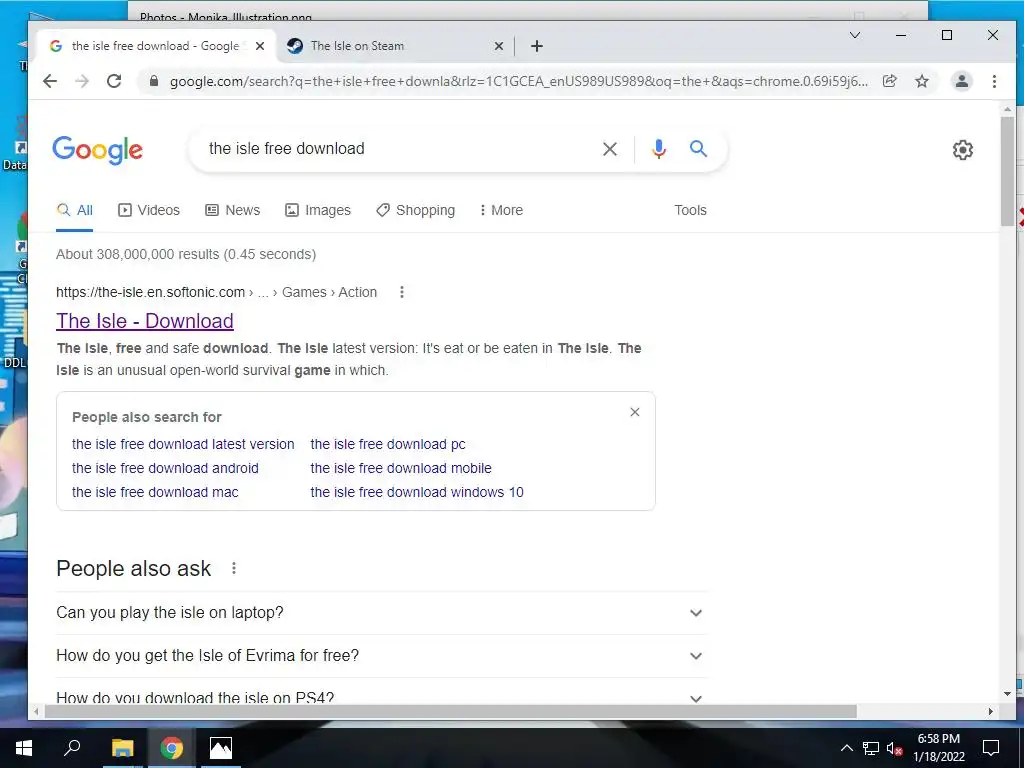
Task: Open network status tray icon
Action: (x=871, y=748)
